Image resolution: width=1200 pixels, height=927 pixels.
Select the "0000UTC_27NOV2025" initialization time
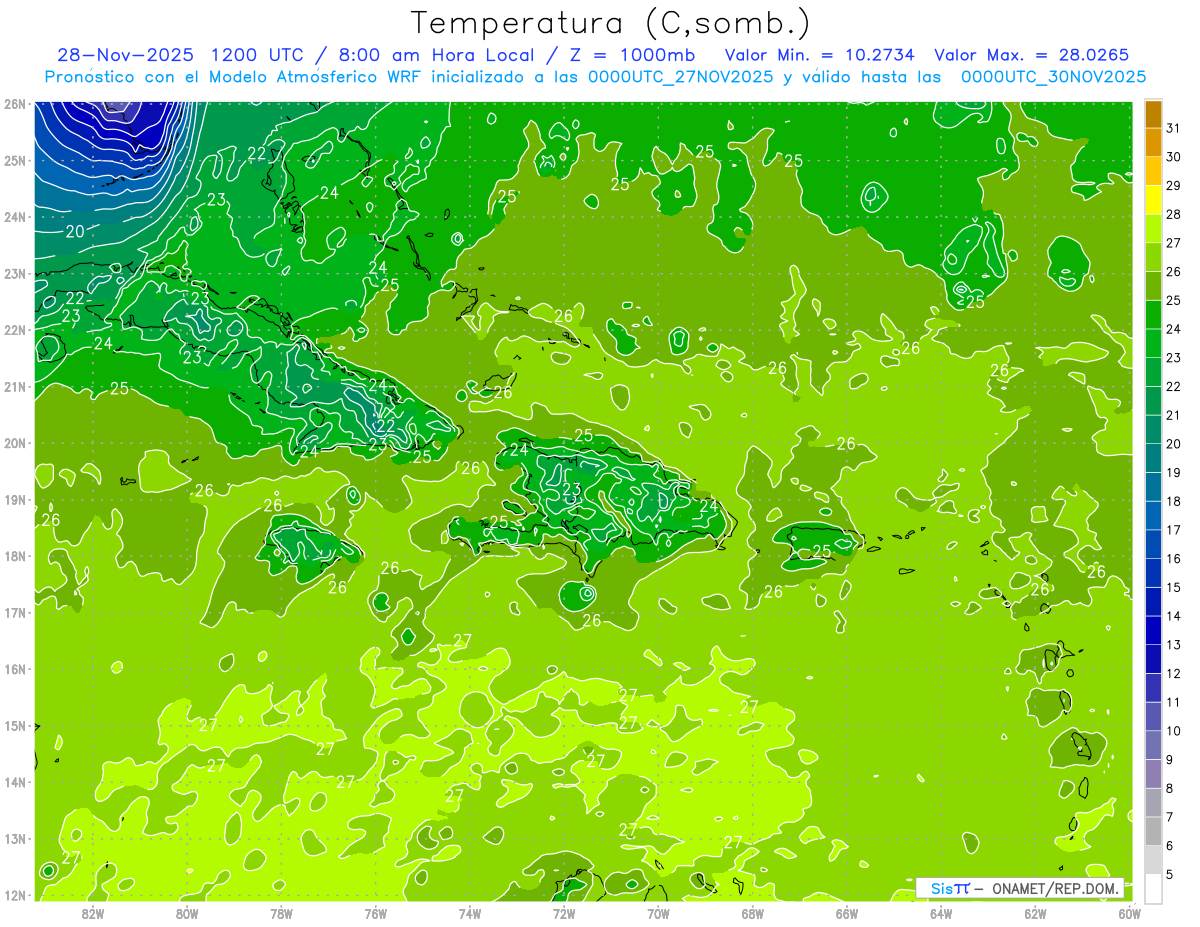pyautogui.click(x=680, y=76)
